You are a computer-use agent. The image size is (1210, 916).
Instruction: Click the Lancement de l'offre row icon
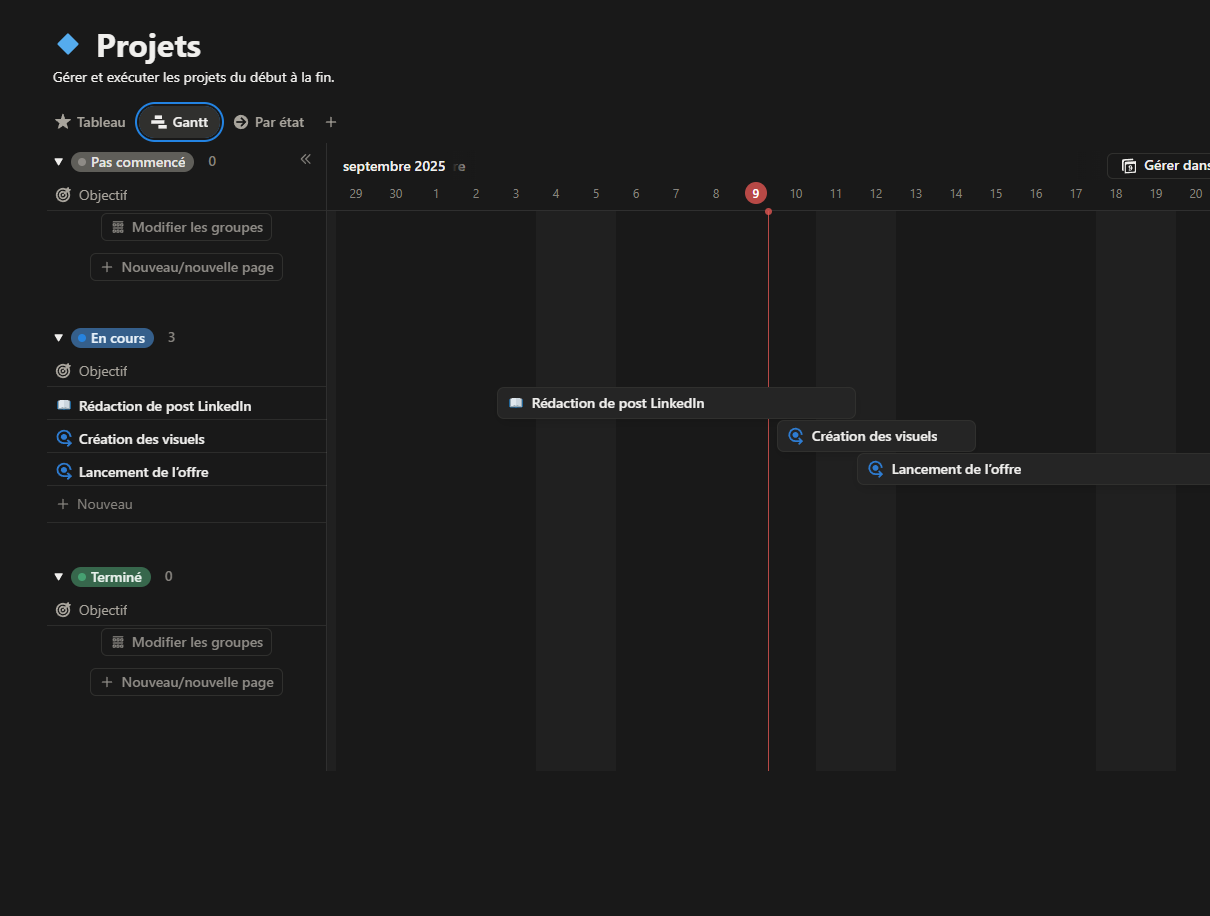coord(64,472)
